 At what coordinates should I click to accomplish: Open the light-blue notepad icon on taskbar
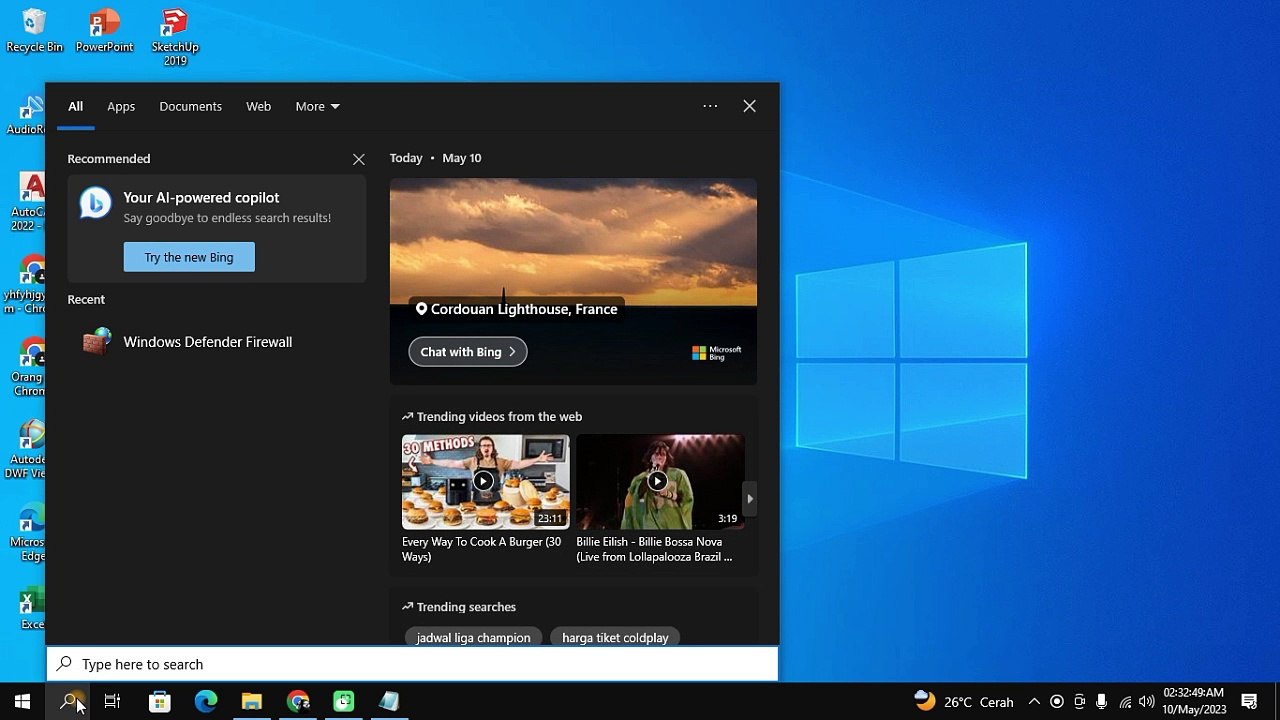coord(390,701)
